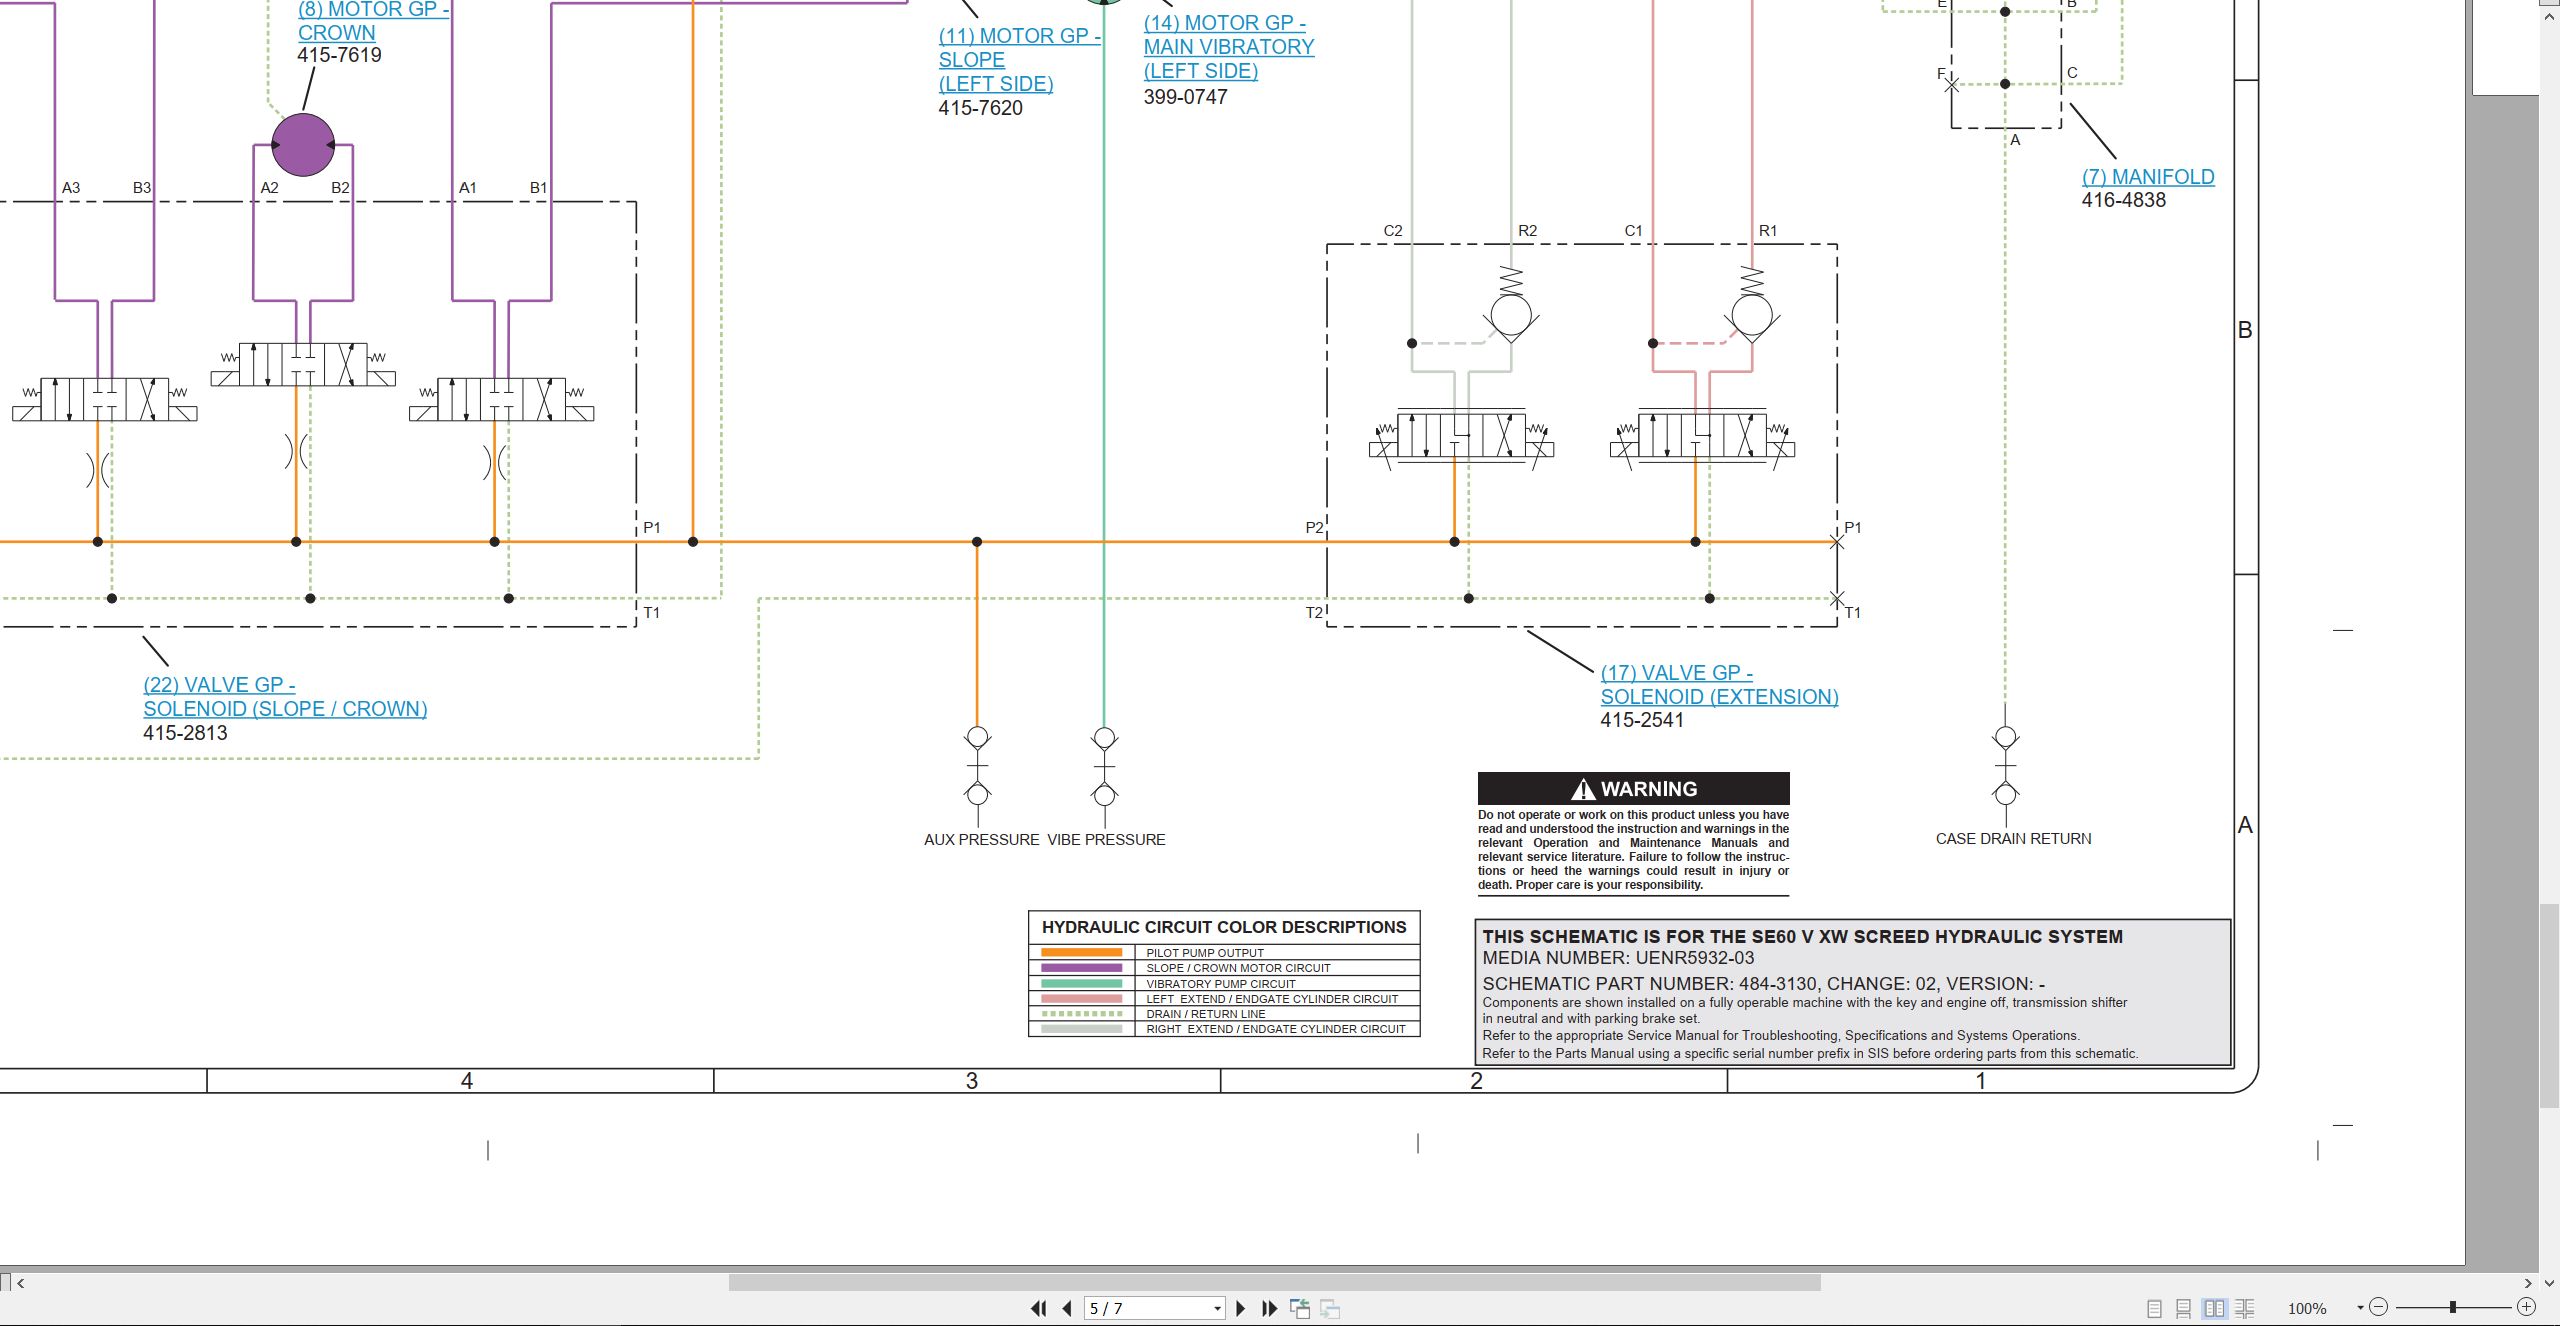
Task: Click the part number 415-2813
Action: point(185,733)
